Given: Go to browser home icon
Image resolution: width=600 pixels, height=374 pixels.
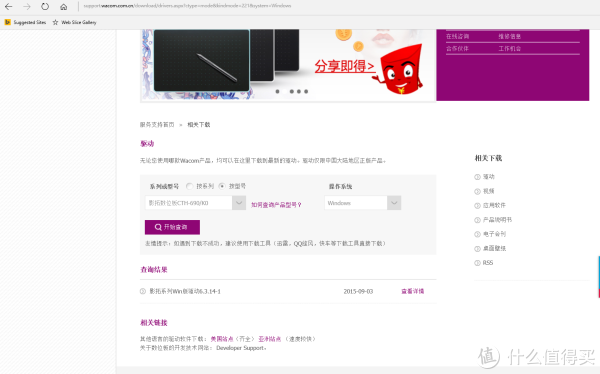Looking at the screenshot, I should click(64, 7).
